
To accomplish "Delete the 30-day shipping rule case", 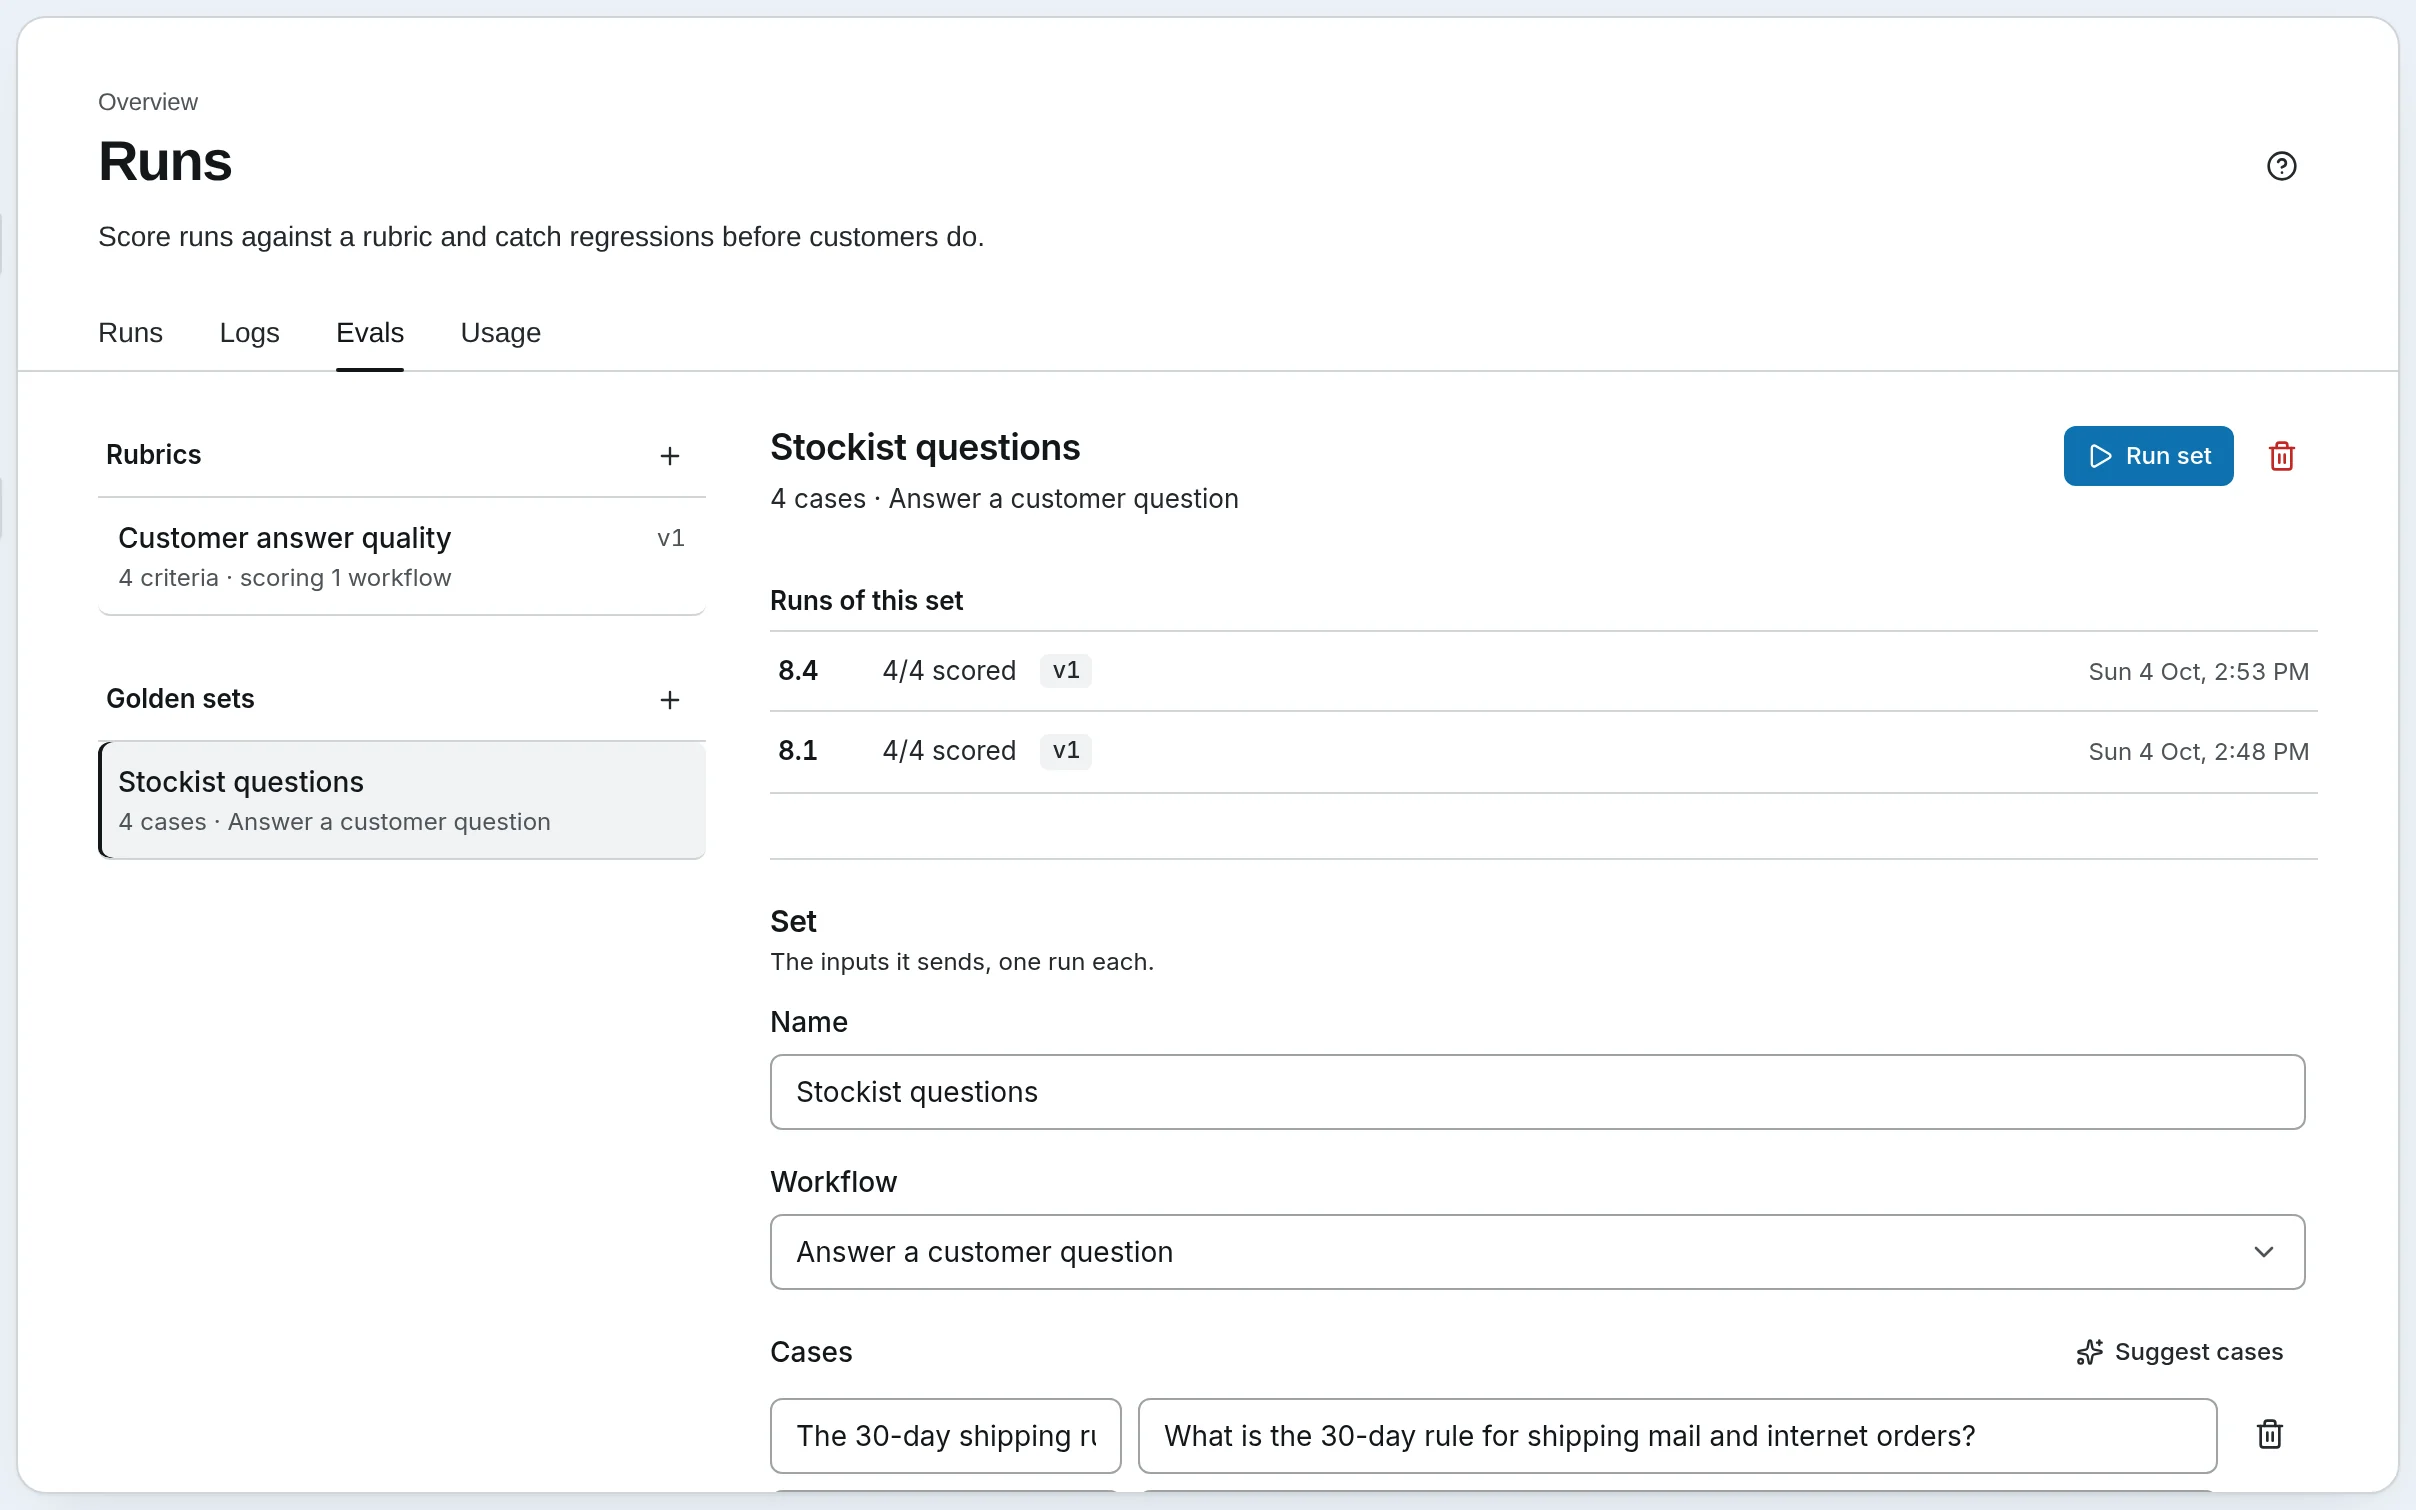I will [2270, 1434].
